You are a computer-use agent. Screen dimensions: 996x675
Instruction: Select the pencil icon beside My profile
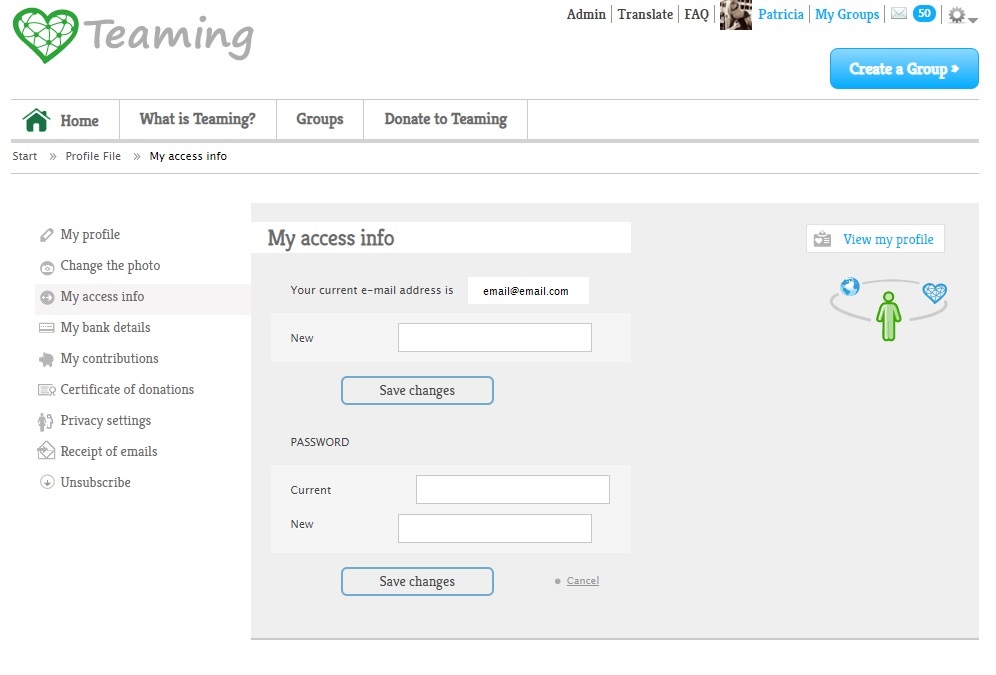click(47, 234)
